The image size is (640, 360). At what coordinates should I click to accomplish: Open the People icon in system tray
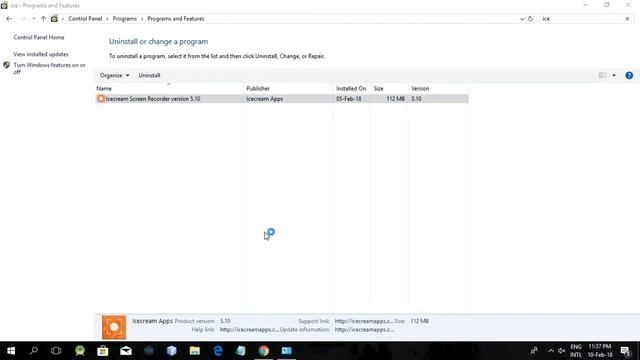pos(534,351)
